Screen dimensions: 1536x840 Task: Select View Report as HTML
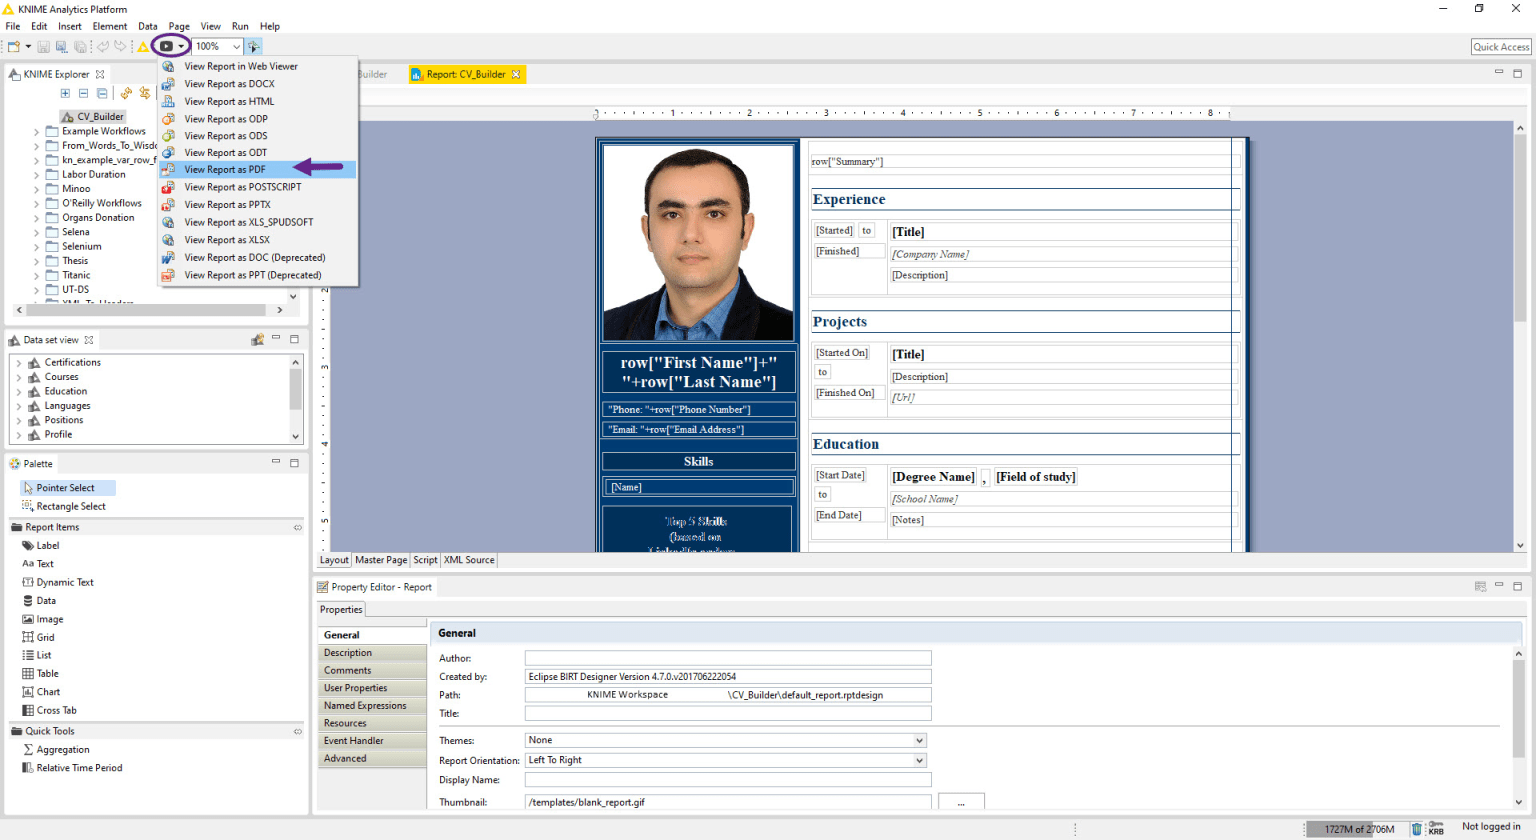[257, 101]
